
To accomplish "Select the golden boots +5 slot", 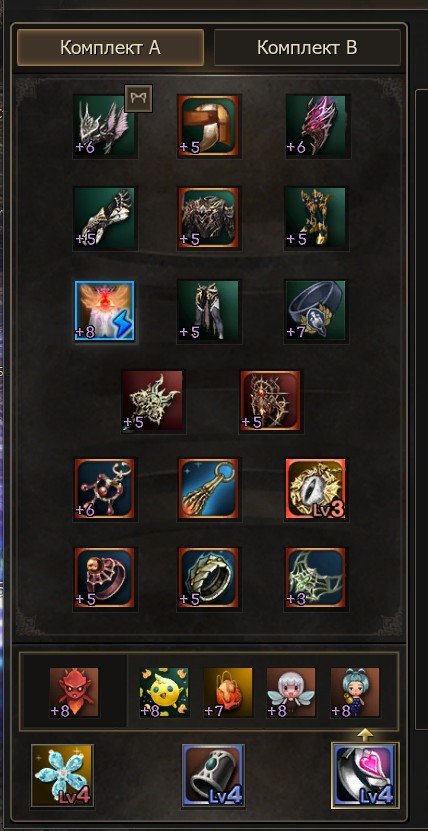I will coord(317,218).
